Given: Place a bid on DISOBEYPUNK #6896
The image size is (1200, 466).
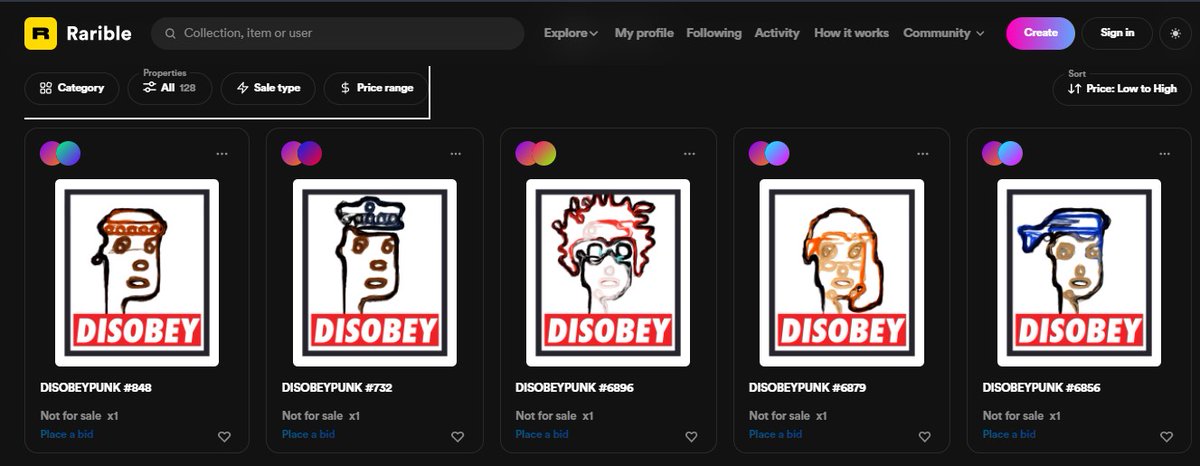Looking at the screenshot, I should [x=542, y=434].
